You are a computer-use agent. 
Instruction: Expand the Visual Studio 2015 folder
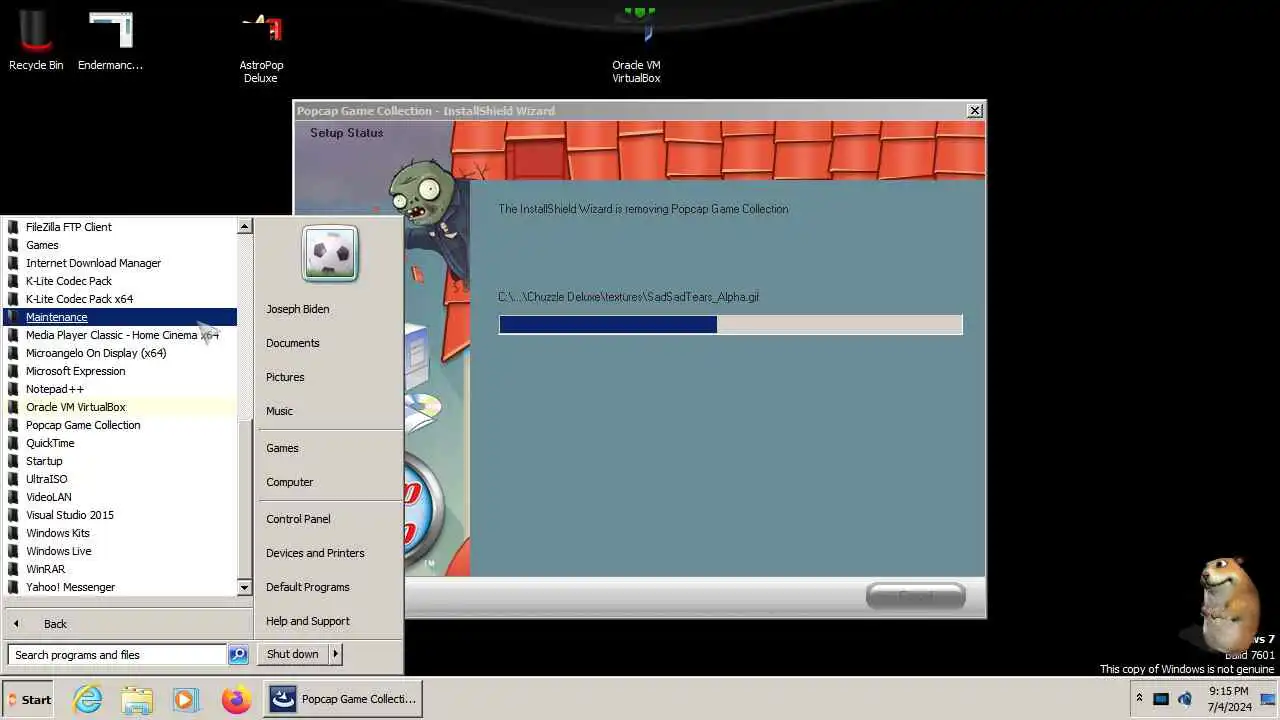(x=121, y=515)
